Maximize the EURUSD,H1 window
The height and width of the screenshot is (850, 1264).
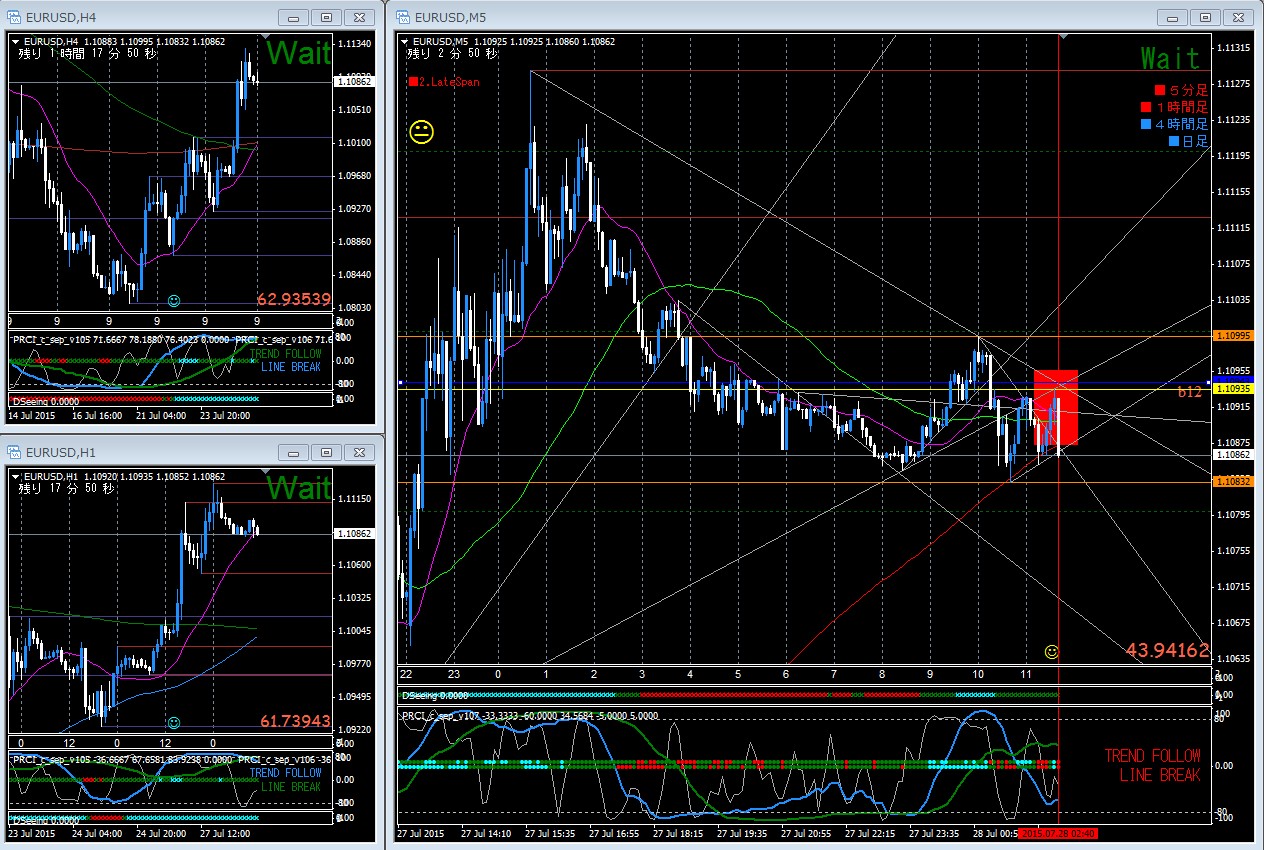click(x=324, y=450)
